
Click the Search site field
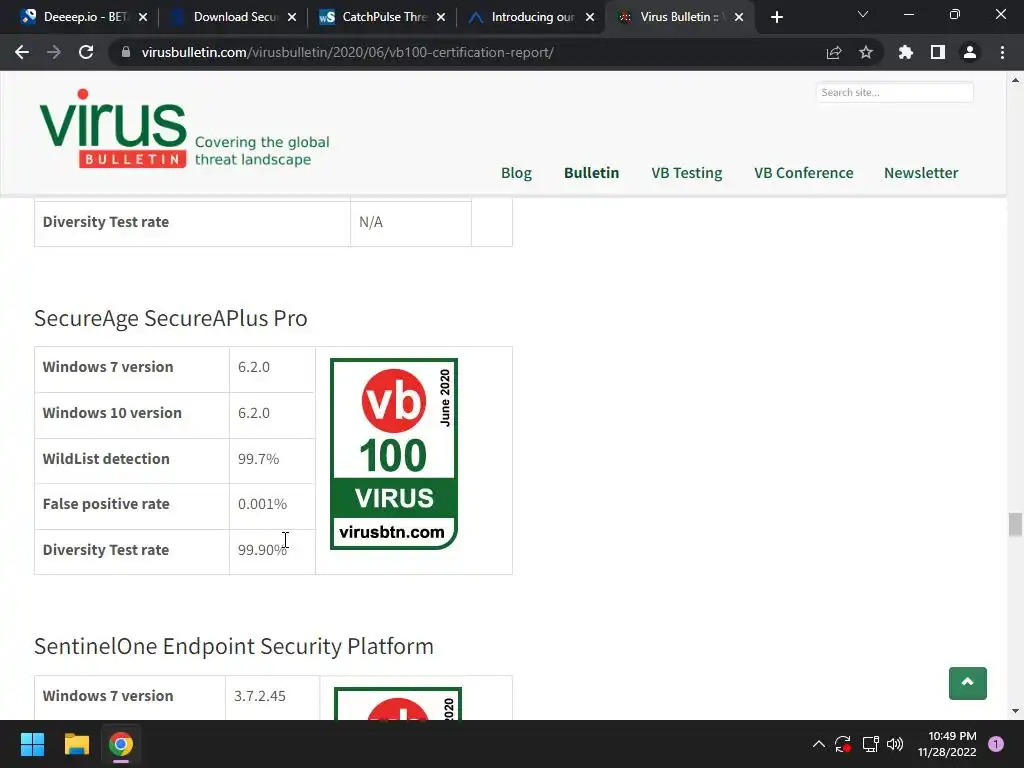point(894,92)
